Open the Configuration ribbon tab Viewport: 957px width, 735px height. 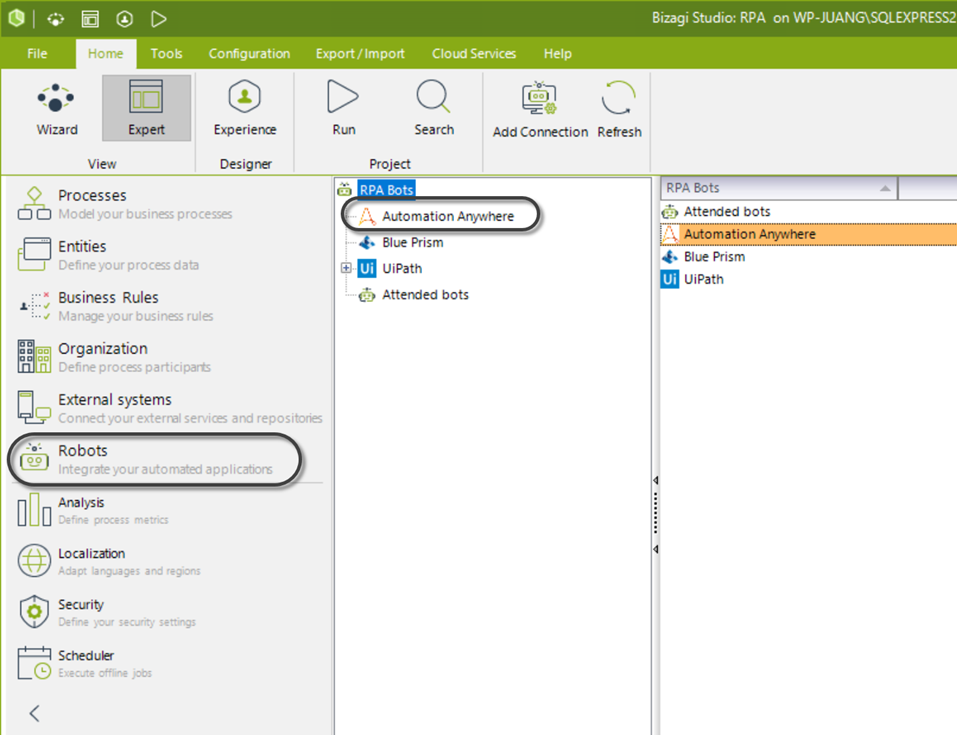pos(249,54)
